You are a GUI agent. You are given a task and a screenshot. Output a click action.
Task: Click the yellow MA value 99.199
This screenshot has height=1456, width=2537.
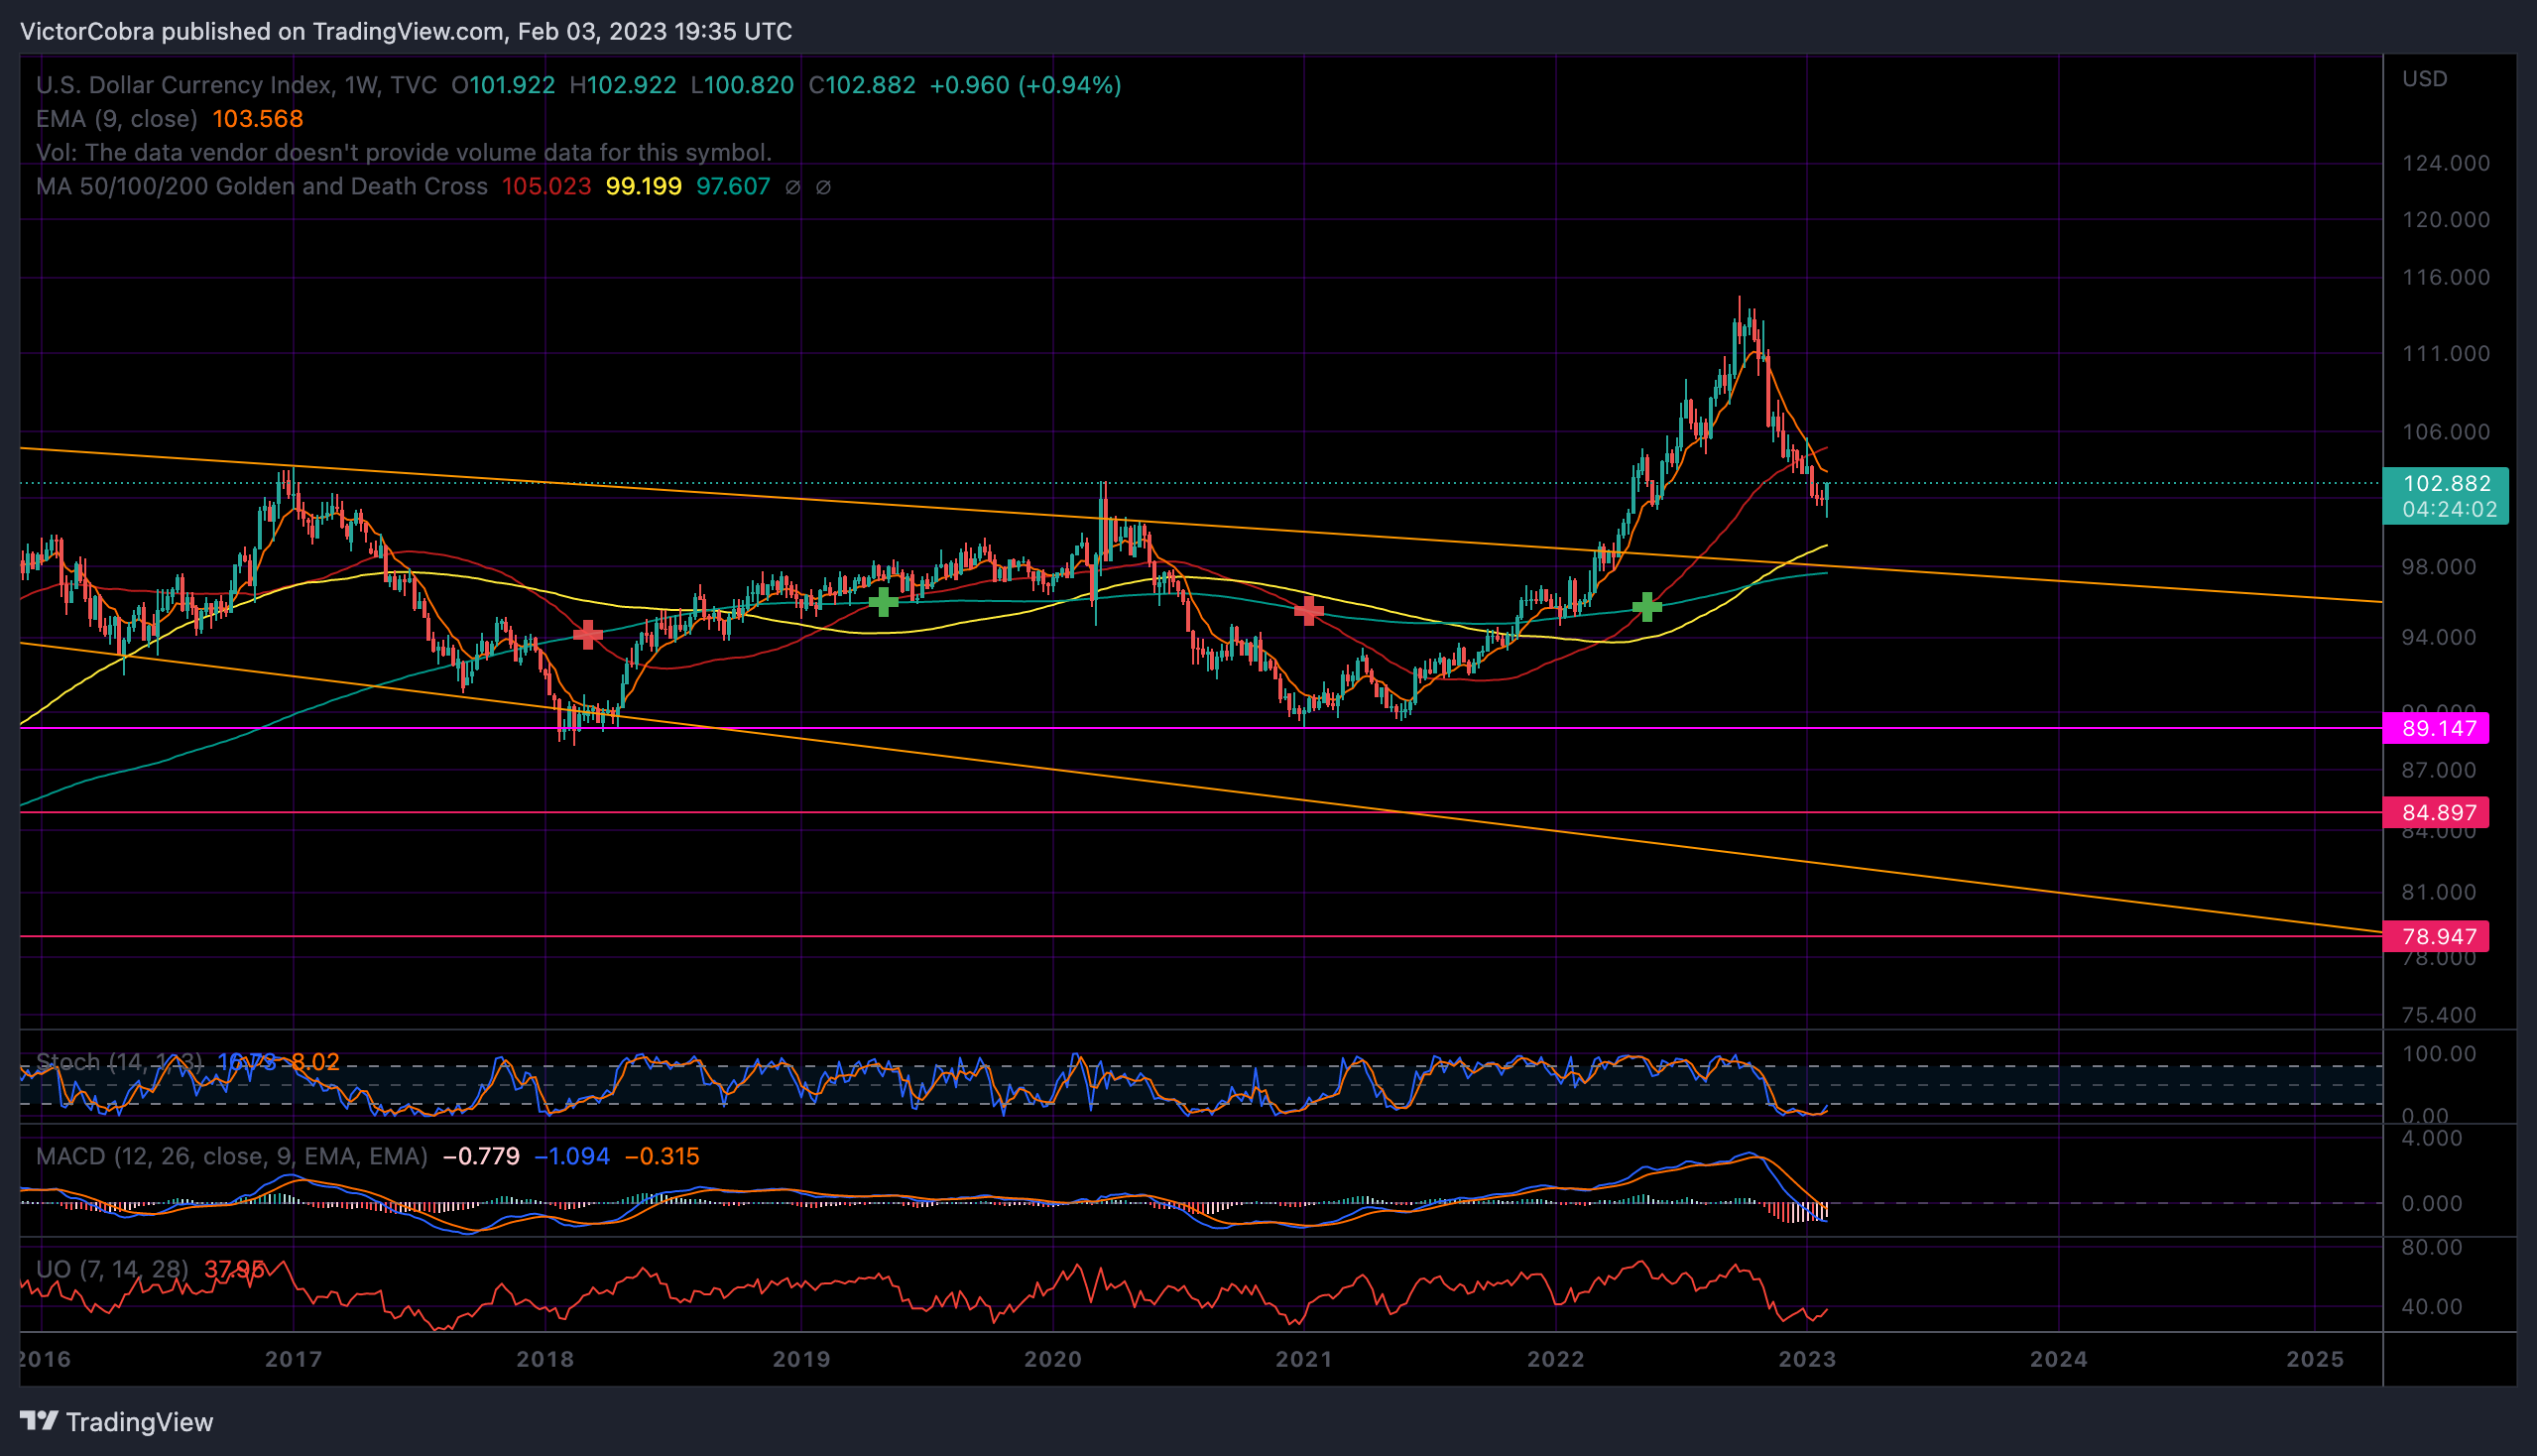click(x=644, y=187)
